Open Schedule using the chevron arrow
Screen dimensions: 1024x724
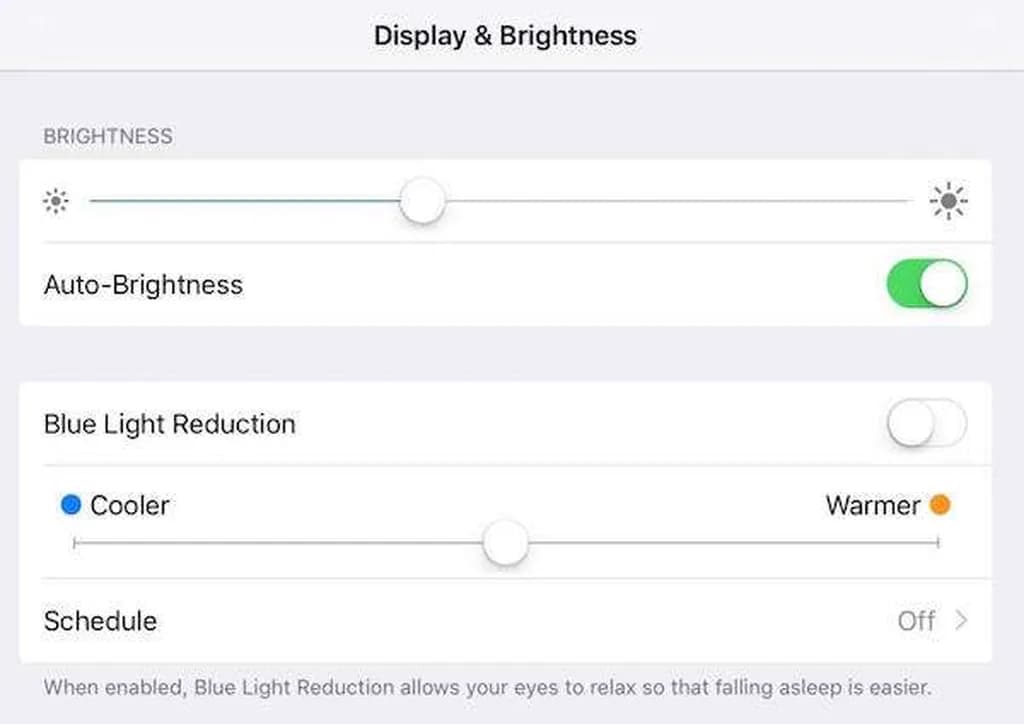click(x=961, y=621)
